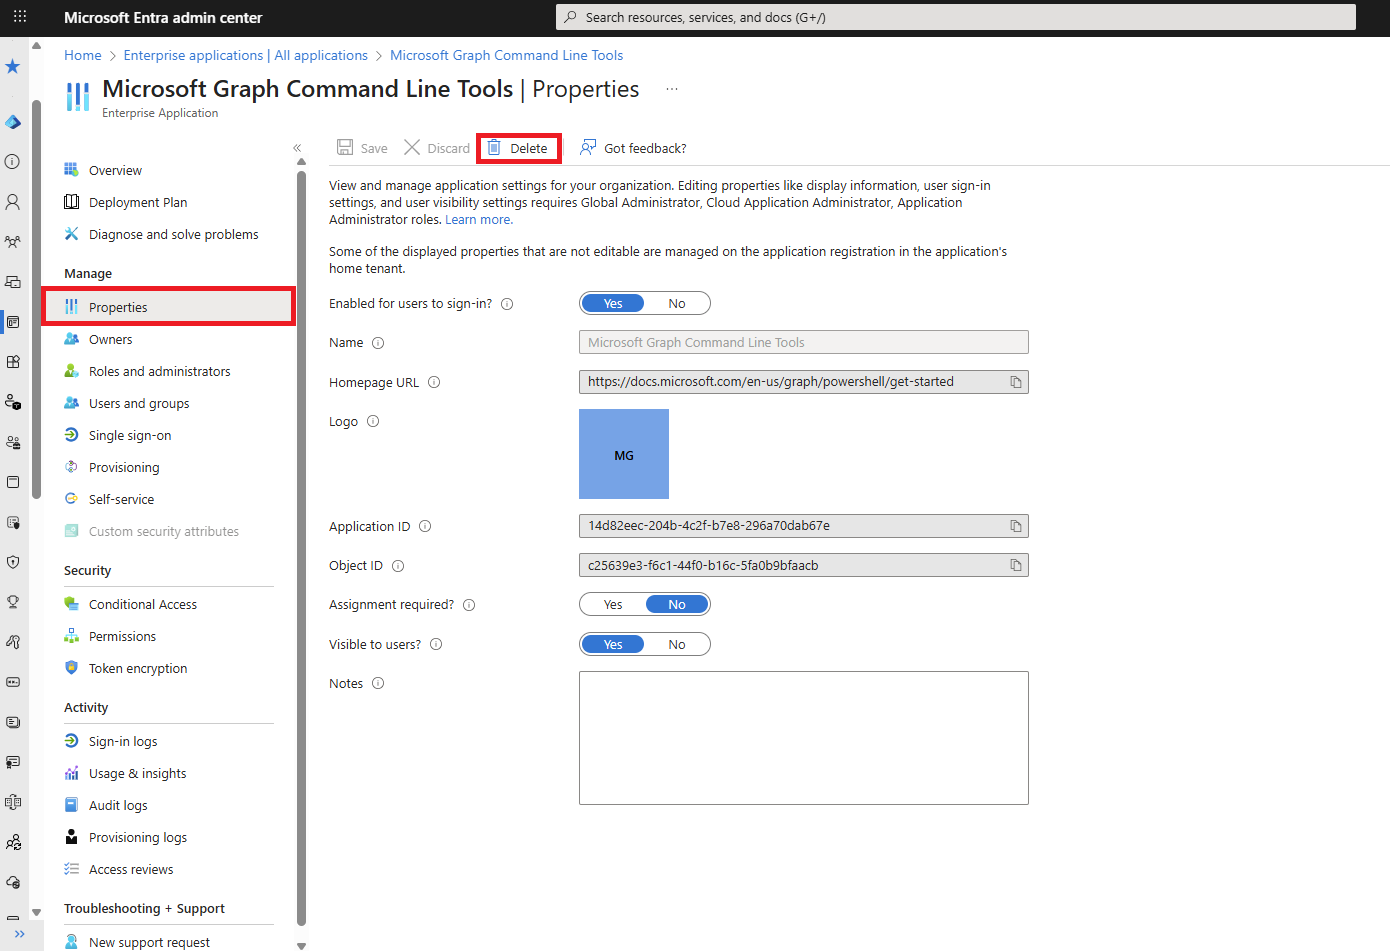
Task: Click into the Name text field
Action: coord(804,342)
